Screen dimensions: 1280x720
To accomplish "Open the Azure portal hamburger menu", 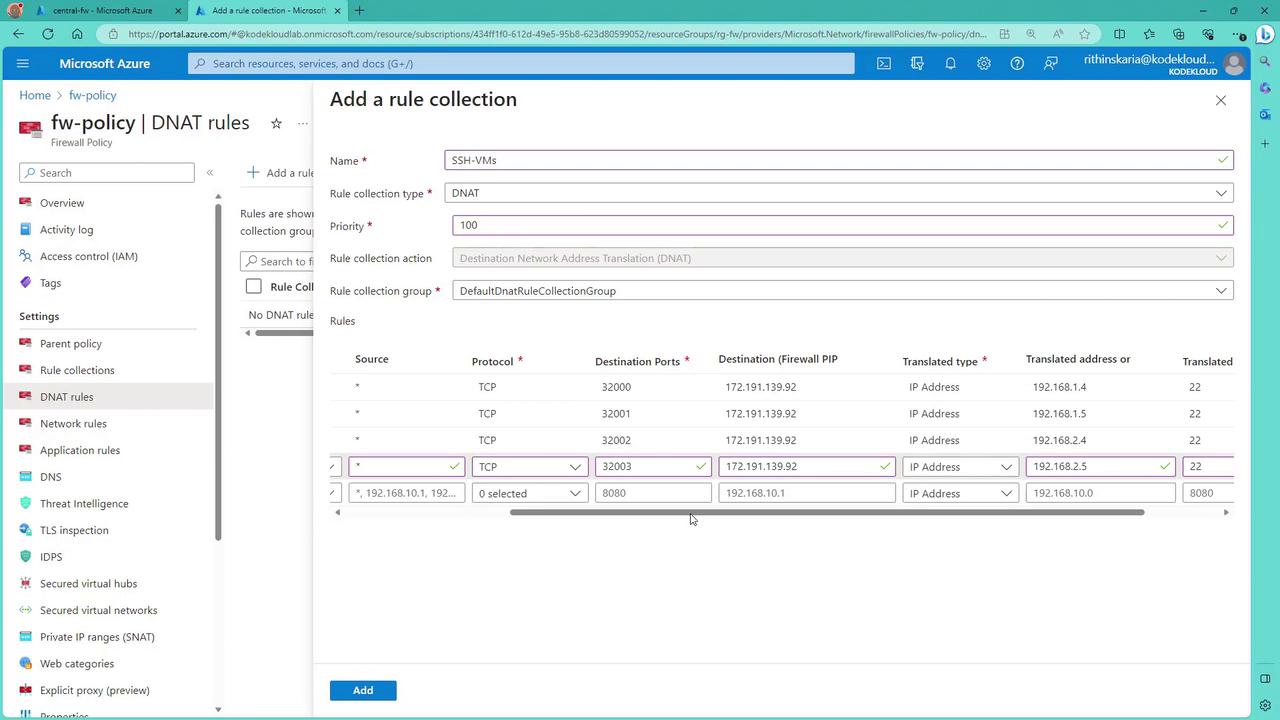I will 23,63.
